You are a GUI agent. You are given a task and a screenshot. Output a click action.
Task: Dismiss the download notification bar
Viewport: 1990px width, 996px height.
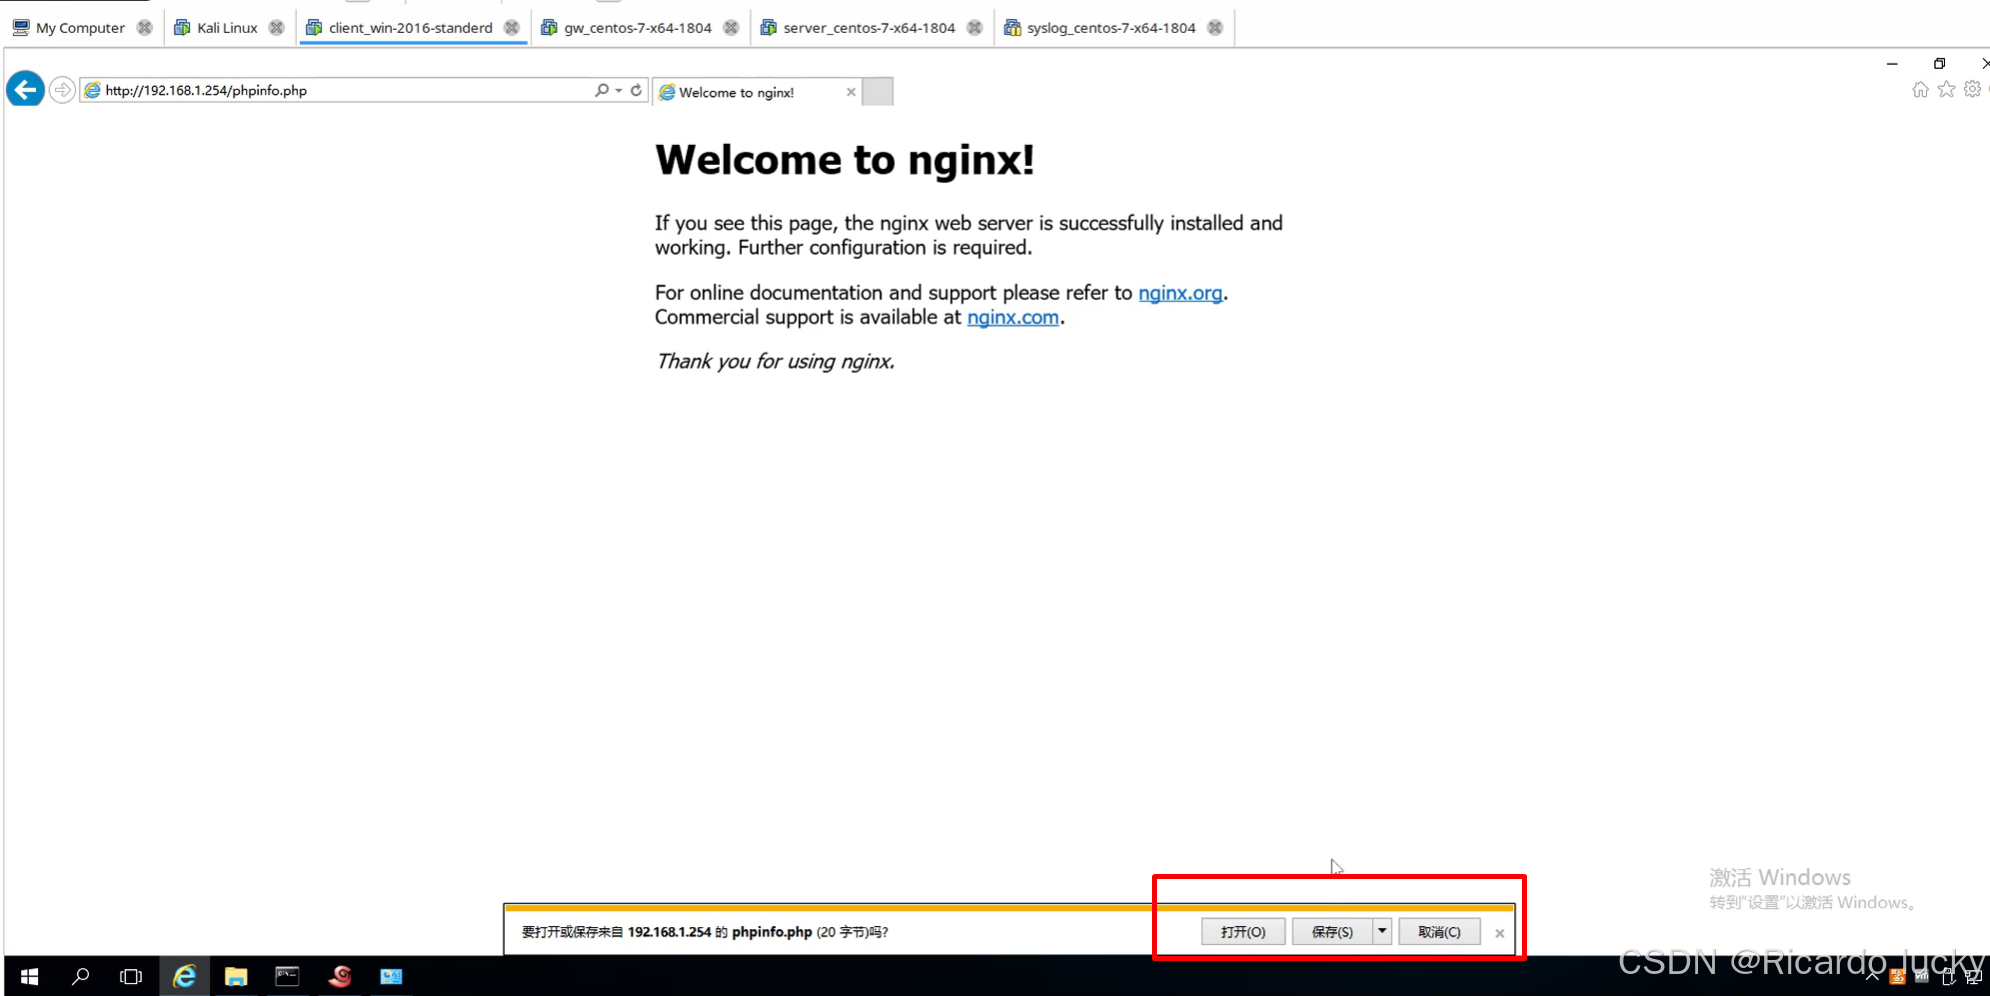(x=1499, y=933)
